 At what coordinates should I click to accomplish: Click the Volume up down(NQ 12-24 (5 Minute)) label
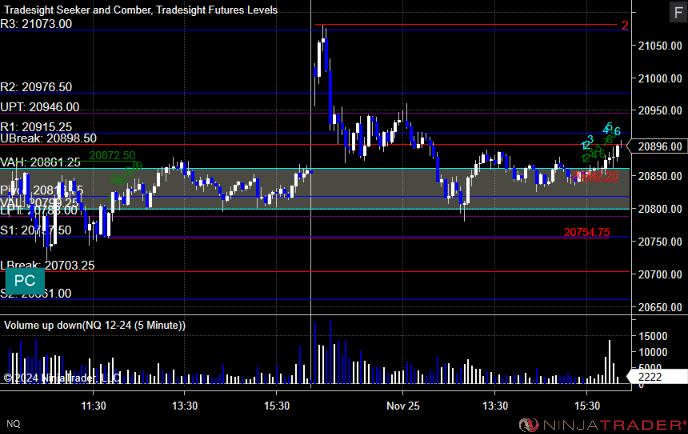tap(95, 325)
